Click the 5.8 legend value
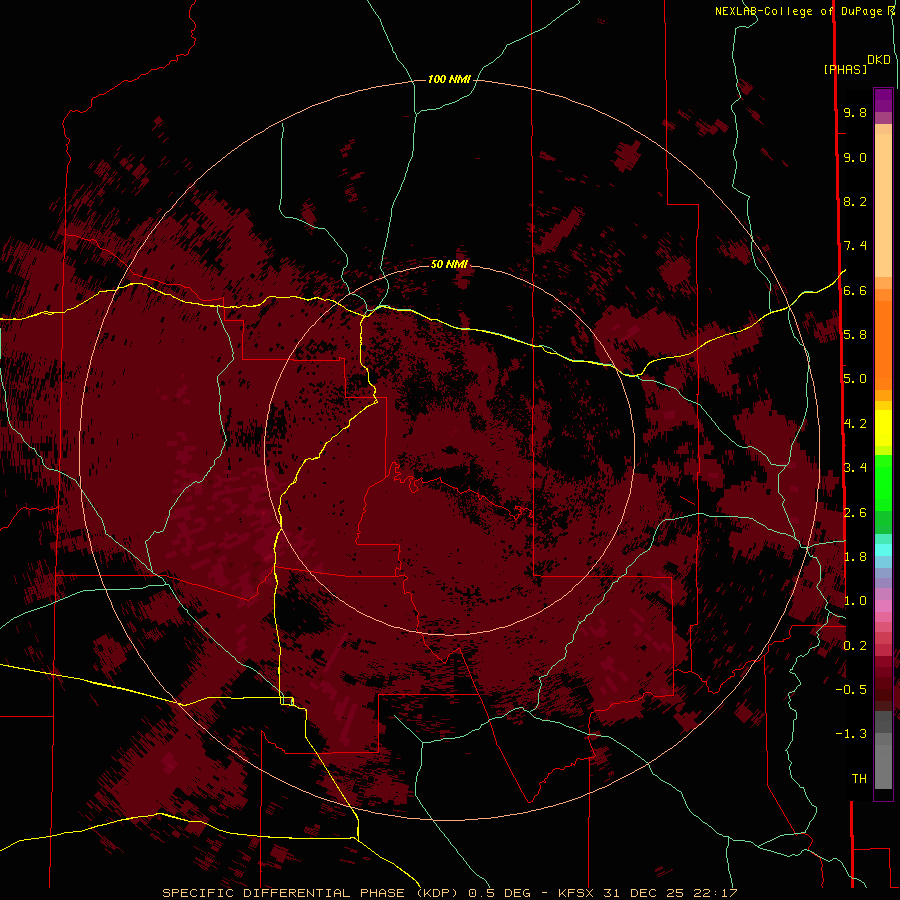Viewport: 900px width, 900px height. click(x=855, y=335)
